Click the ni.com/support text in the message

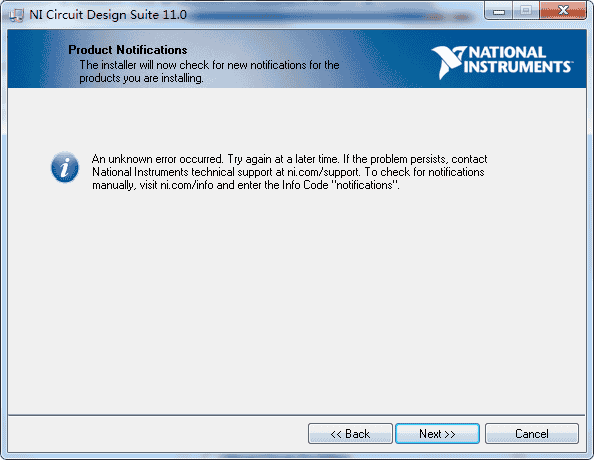pyautogui.click(x=323, y=172)
